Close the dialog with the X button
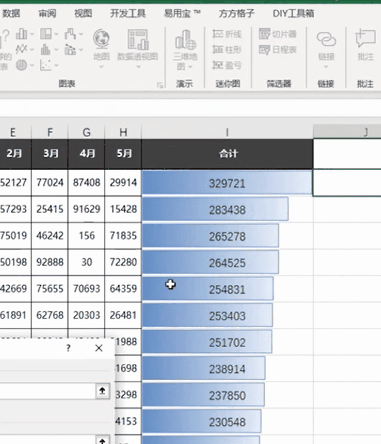Image resolution: width=381 pixels, height=444 pixels. (x=99, y=348)
